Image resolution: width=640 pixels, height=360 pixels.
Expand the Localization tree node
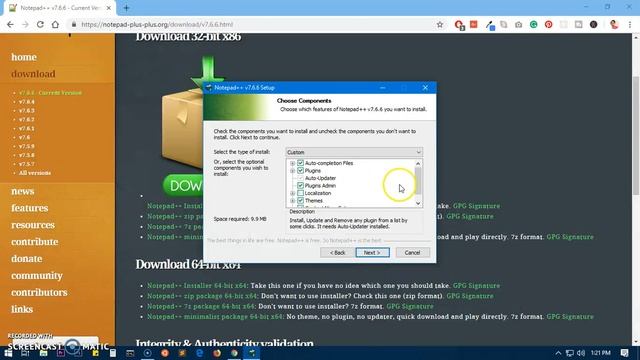point(292,193)
